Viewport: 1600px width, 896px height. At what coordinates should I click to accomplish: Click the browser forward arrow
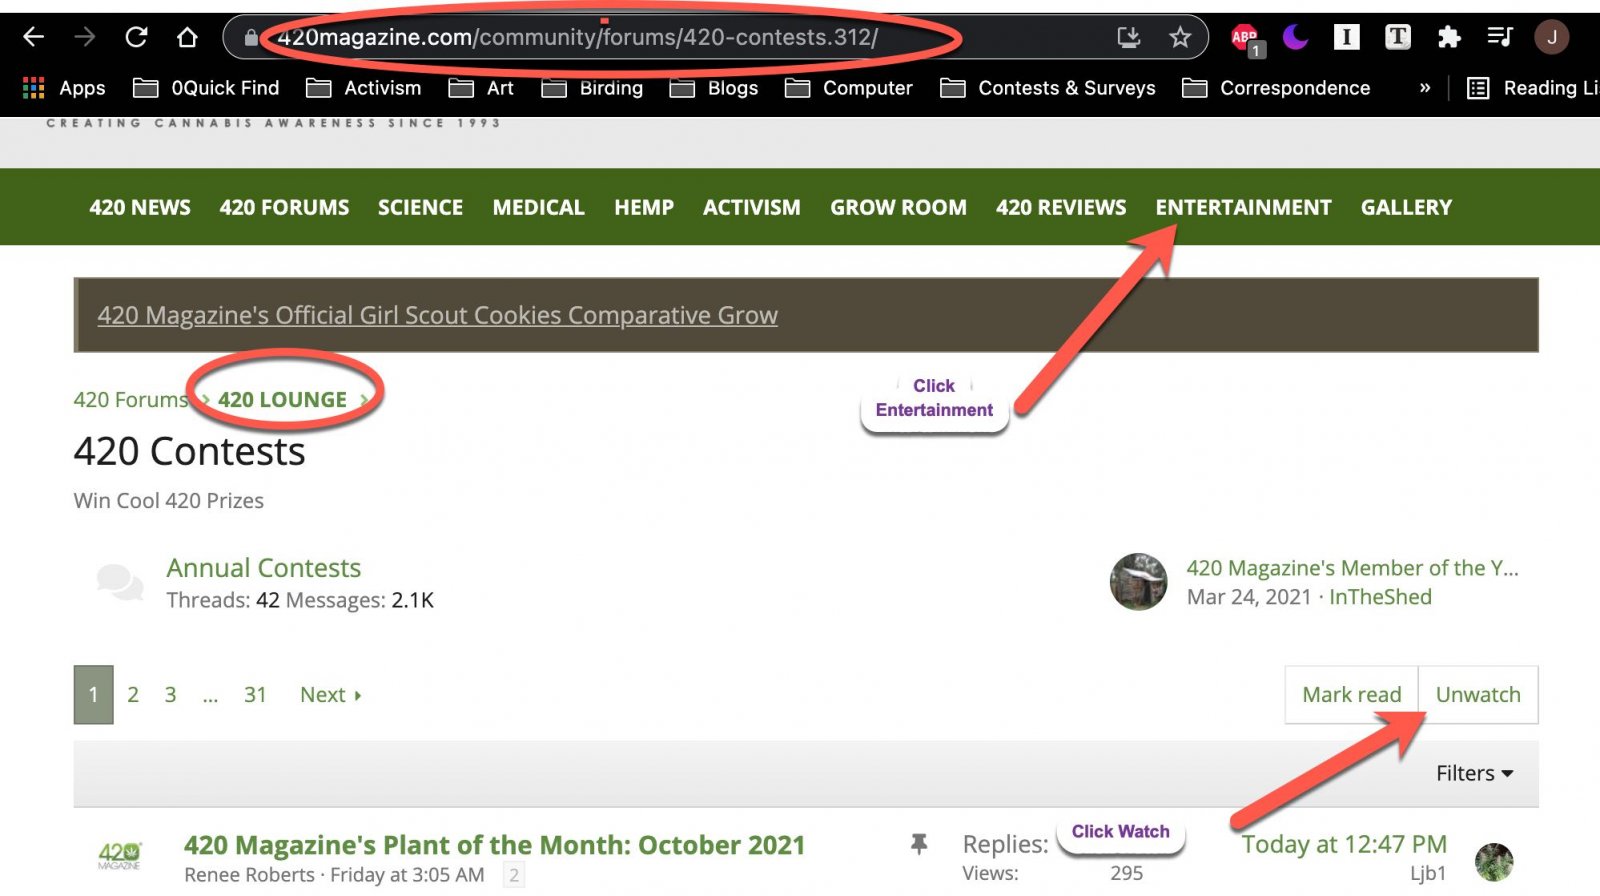coord(85,38)
